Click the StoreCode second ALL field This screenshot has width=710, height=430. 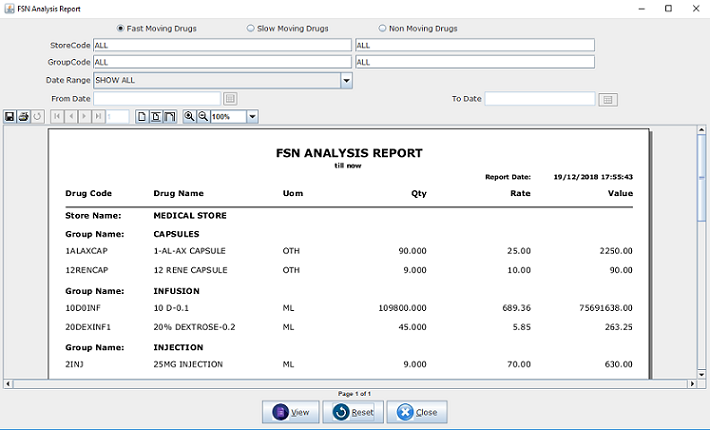475,45
